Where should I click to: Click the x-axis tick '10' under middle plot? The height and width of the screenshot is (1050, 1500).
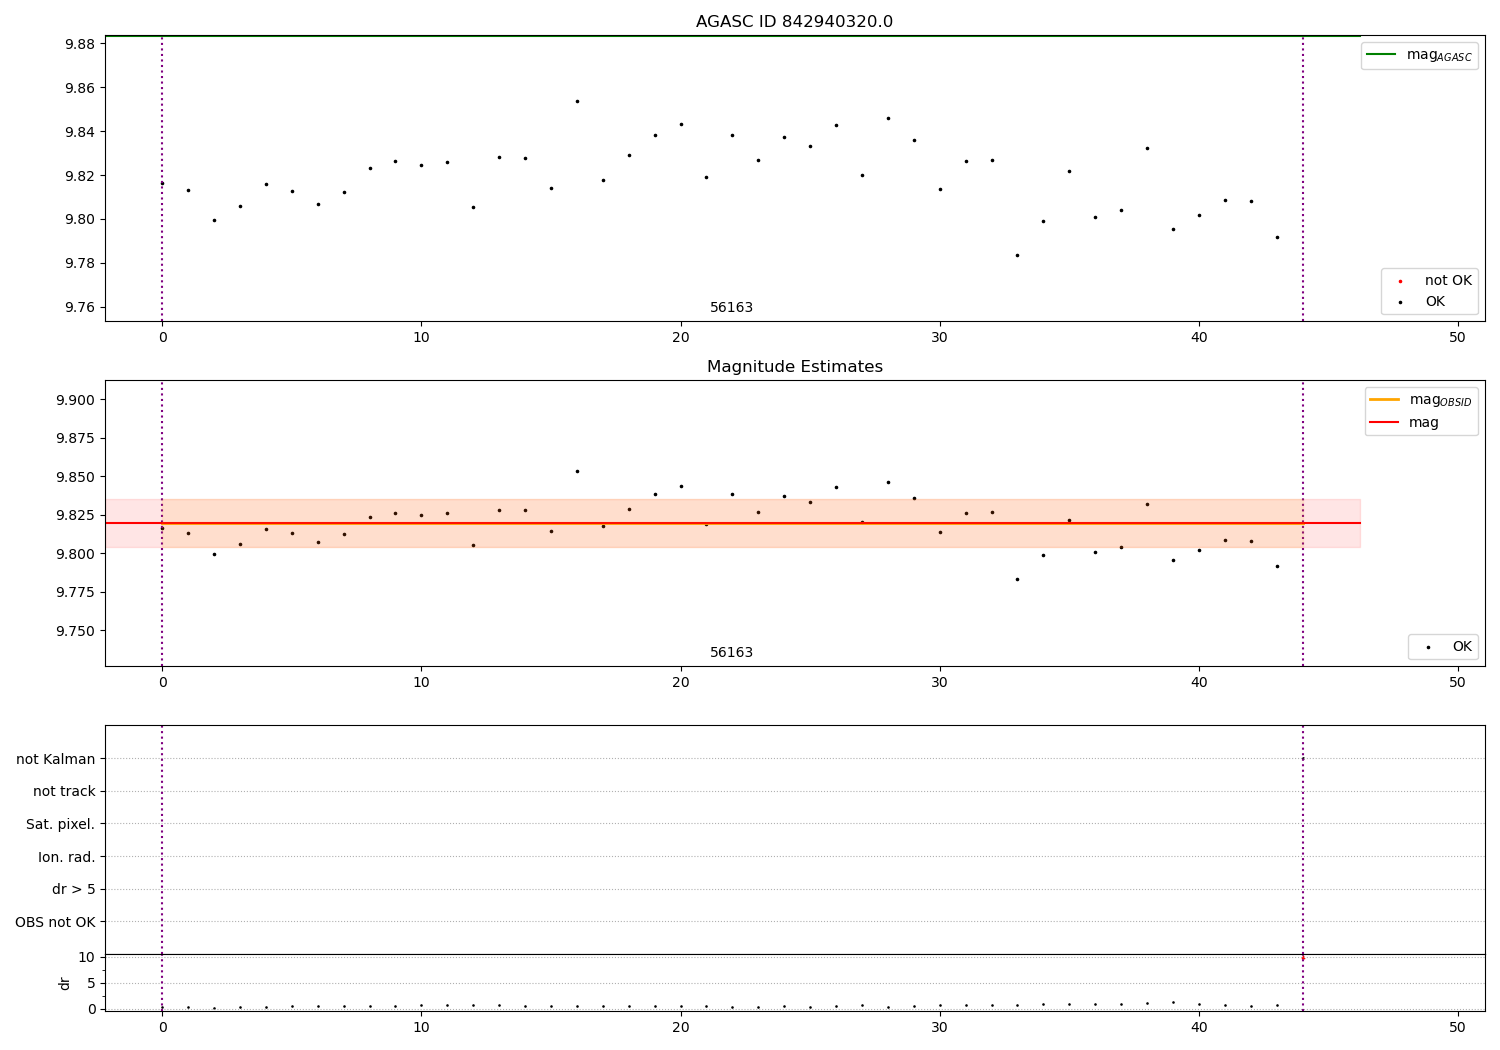pos(421,683)
